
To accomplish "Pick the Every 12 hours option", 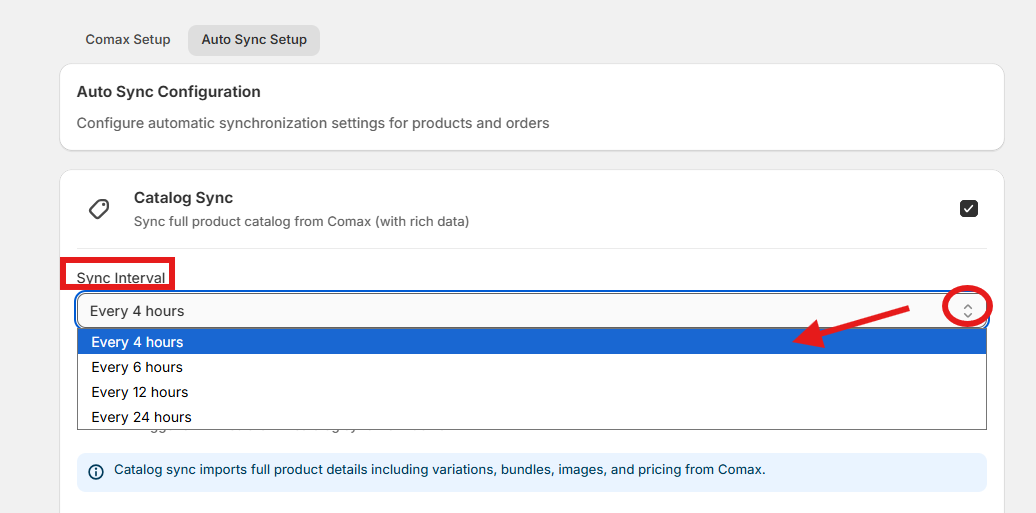I will (140, 392).
